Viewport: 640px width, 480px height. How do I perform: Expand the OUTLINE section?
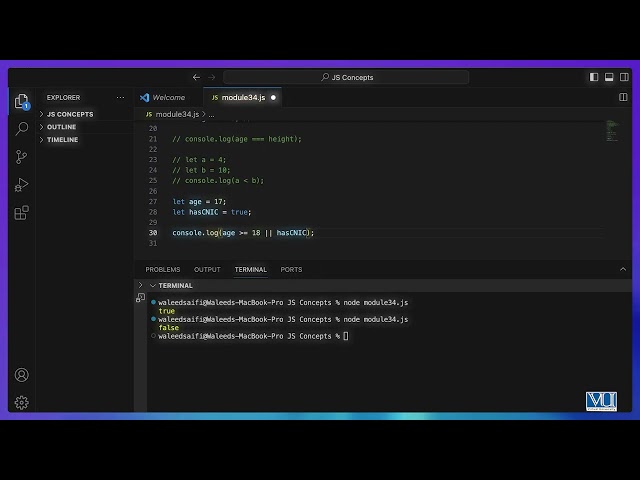[x=58, y=127]
